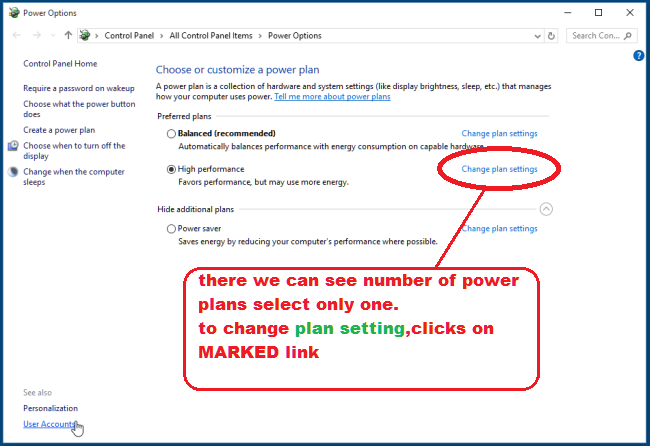Open Change when the computer sleeps
The height and width of the screenshot is (446, 650).
click(74, 177)
